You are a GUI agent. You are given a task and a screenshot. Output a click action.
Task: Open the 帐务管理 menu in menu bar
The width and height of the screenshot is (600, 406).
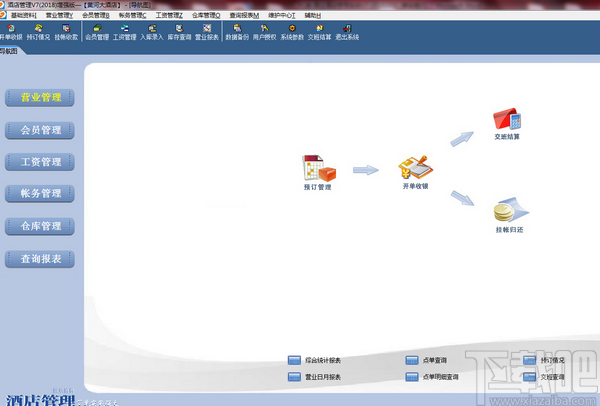pos(132,15)
